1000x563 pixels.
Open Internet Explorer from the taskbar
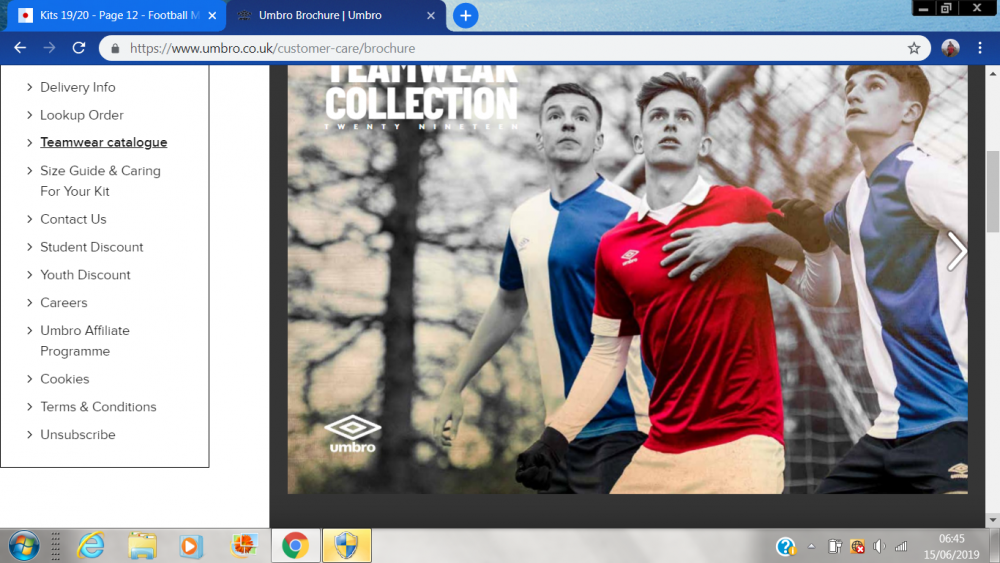click(92, 545)
